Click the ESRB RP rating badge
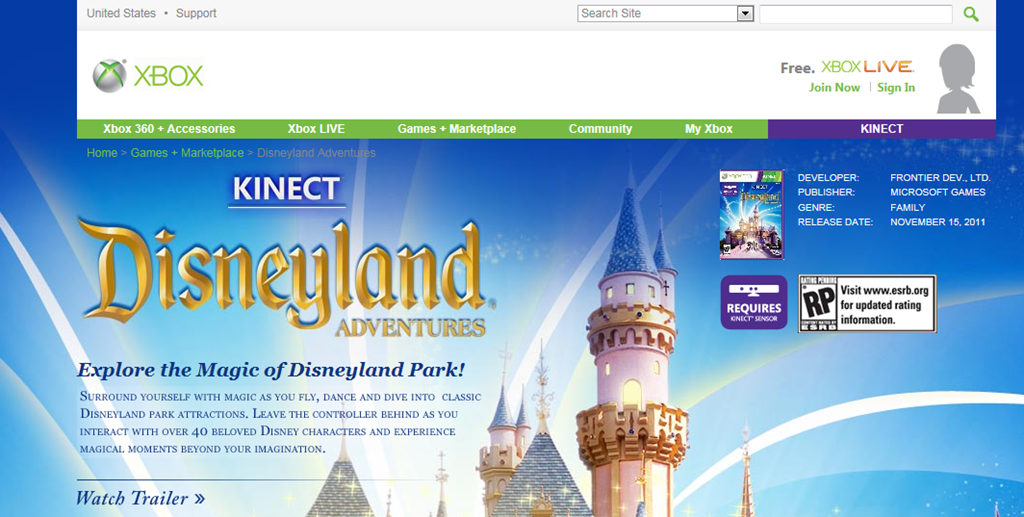This screenshot has height=517, width=1024. (x=867, y=304)
